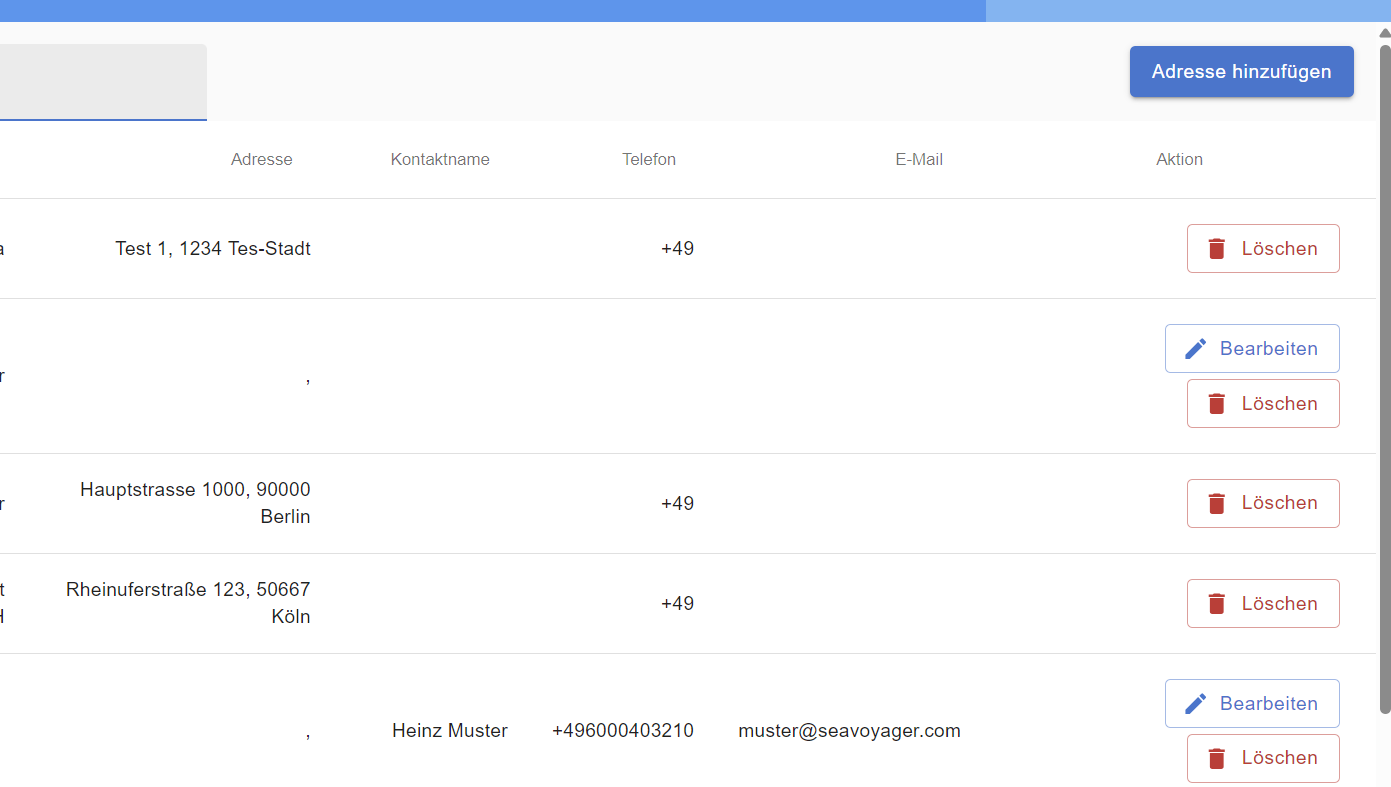Viewport: 1391px width, 787px height.
Task: Click the vertical scrollbar thumb
Action: (x=1384, y=380)
